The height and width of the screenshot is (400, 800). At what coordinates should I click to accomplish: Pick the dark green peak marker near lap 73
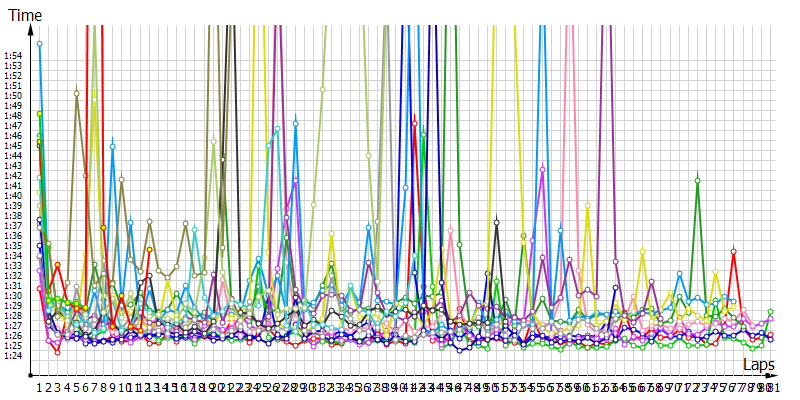pos(697,180)
